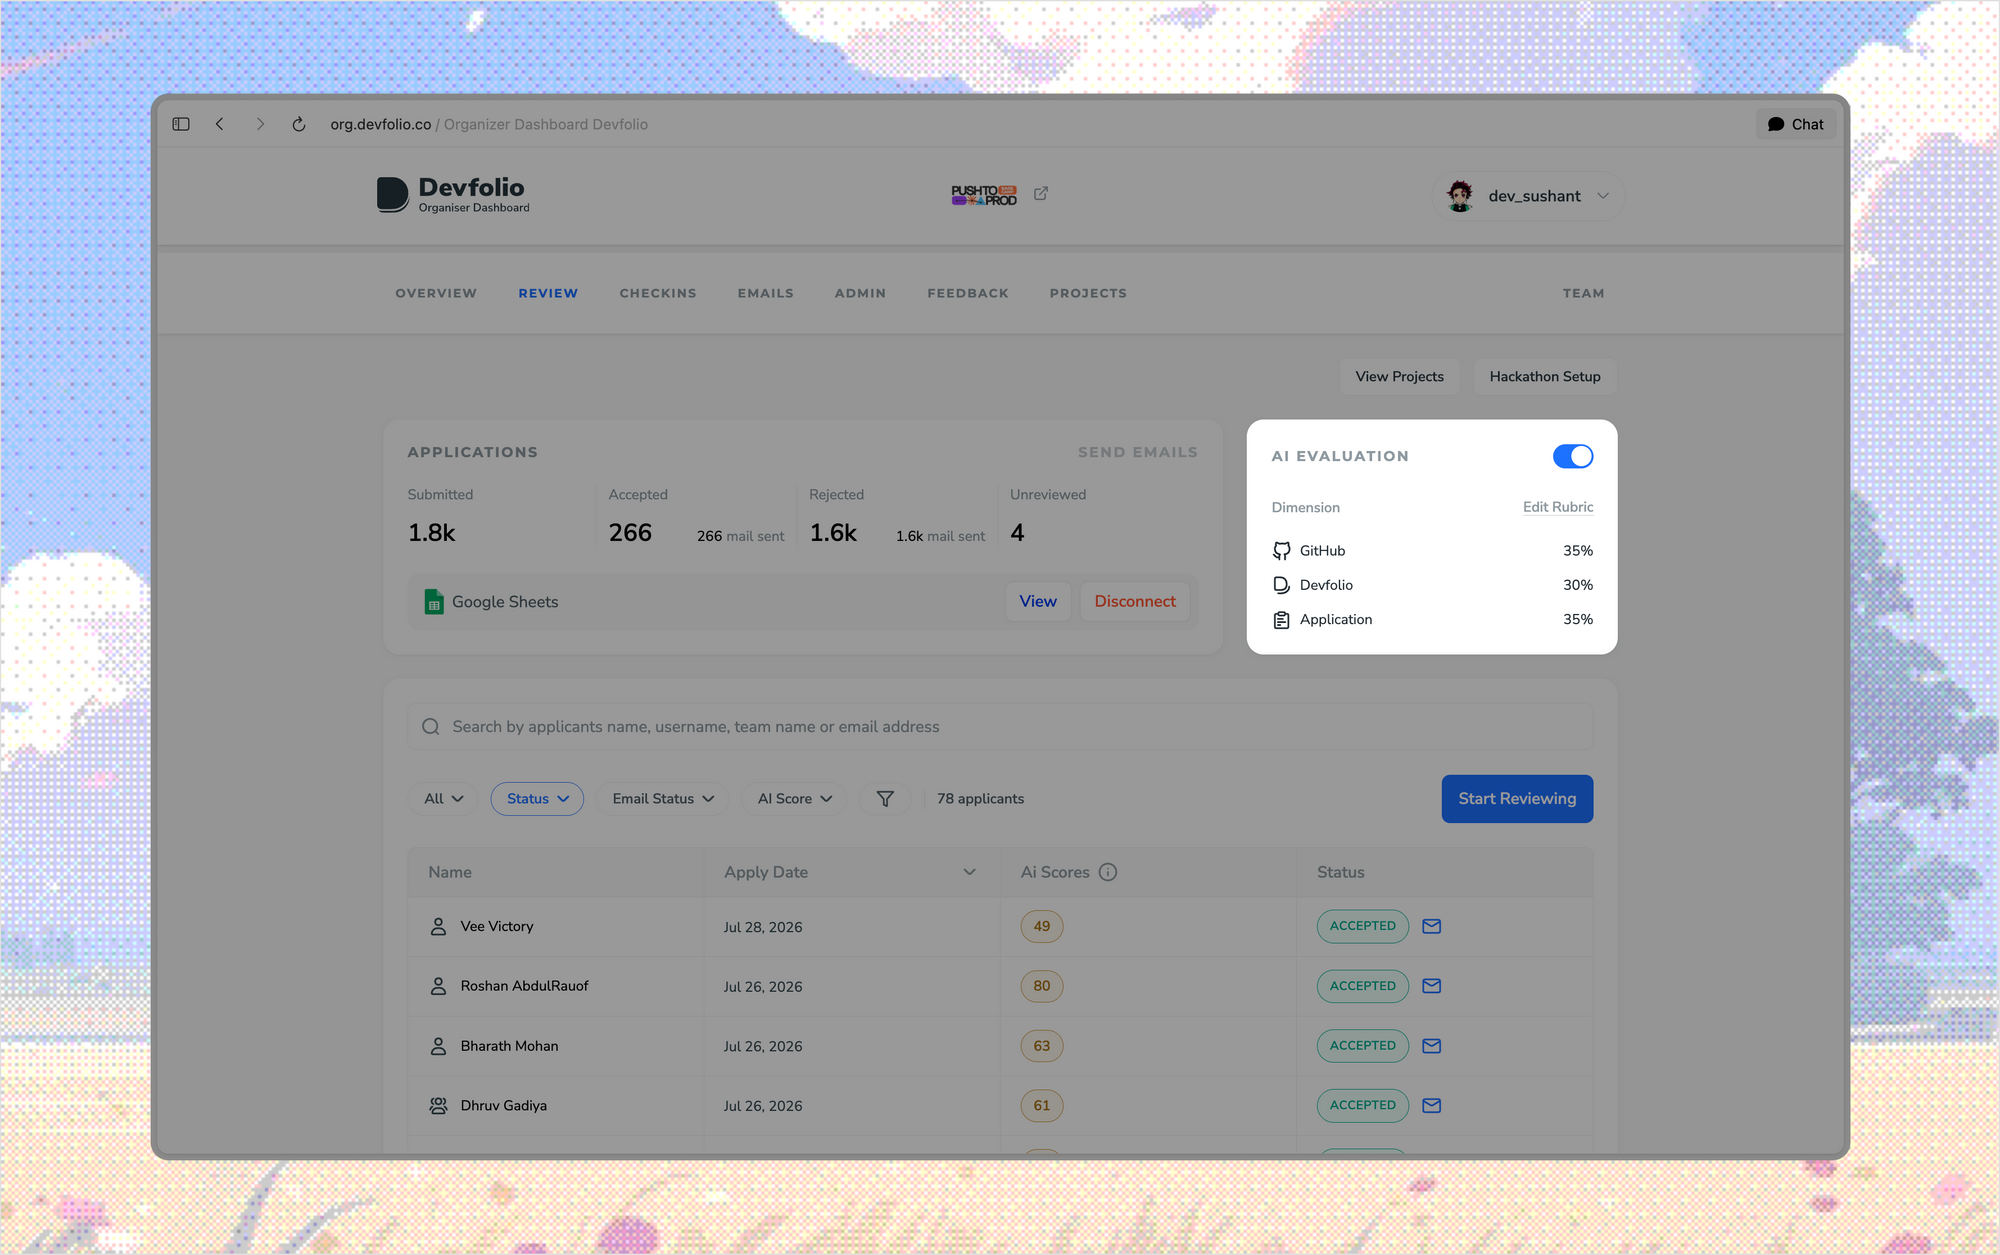2000x1255 pixels.
Task: Switch to the Feedback tab
Action: point(968,293)
